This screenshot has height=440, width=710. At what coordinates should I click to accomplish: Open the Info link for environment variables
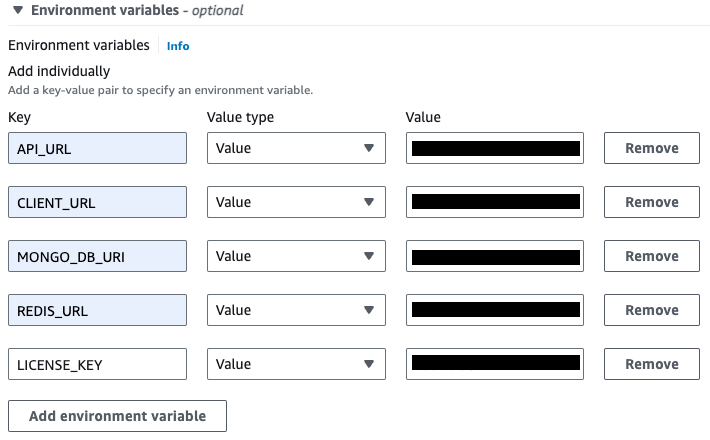click(x=178, y=46)
